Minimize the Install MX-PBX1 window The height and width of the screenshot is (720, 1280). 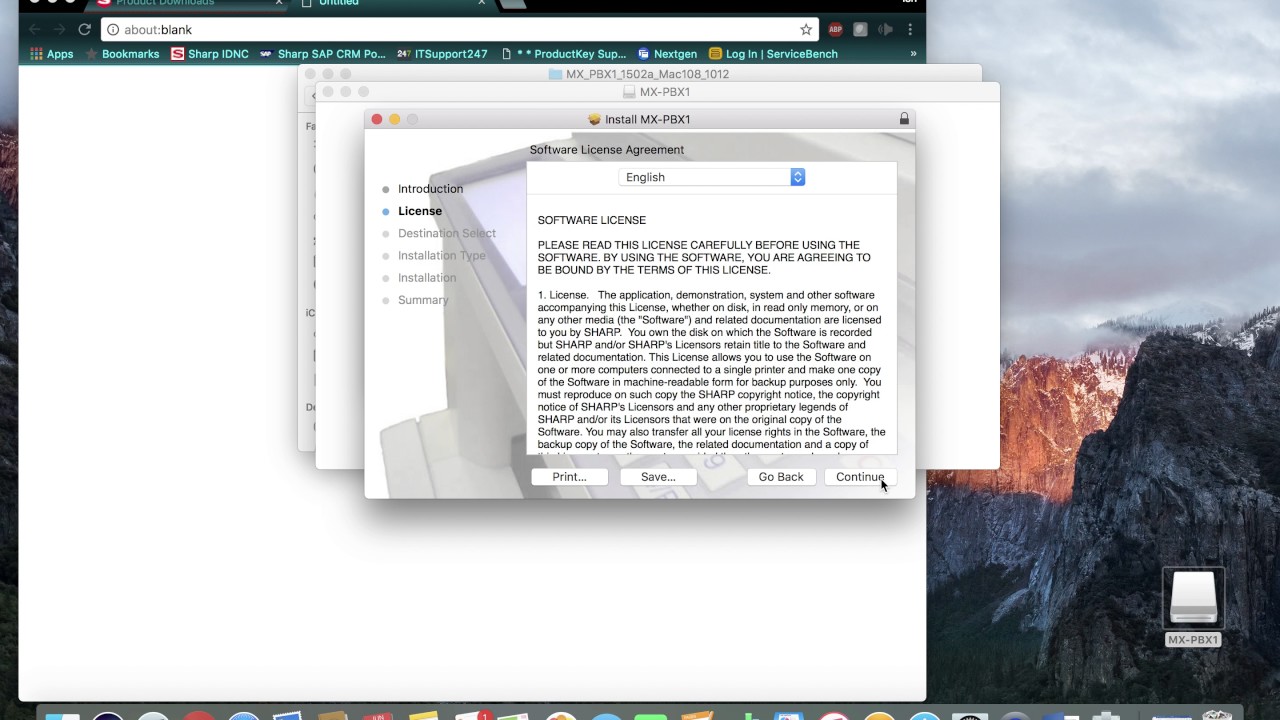tap(394, 119)
